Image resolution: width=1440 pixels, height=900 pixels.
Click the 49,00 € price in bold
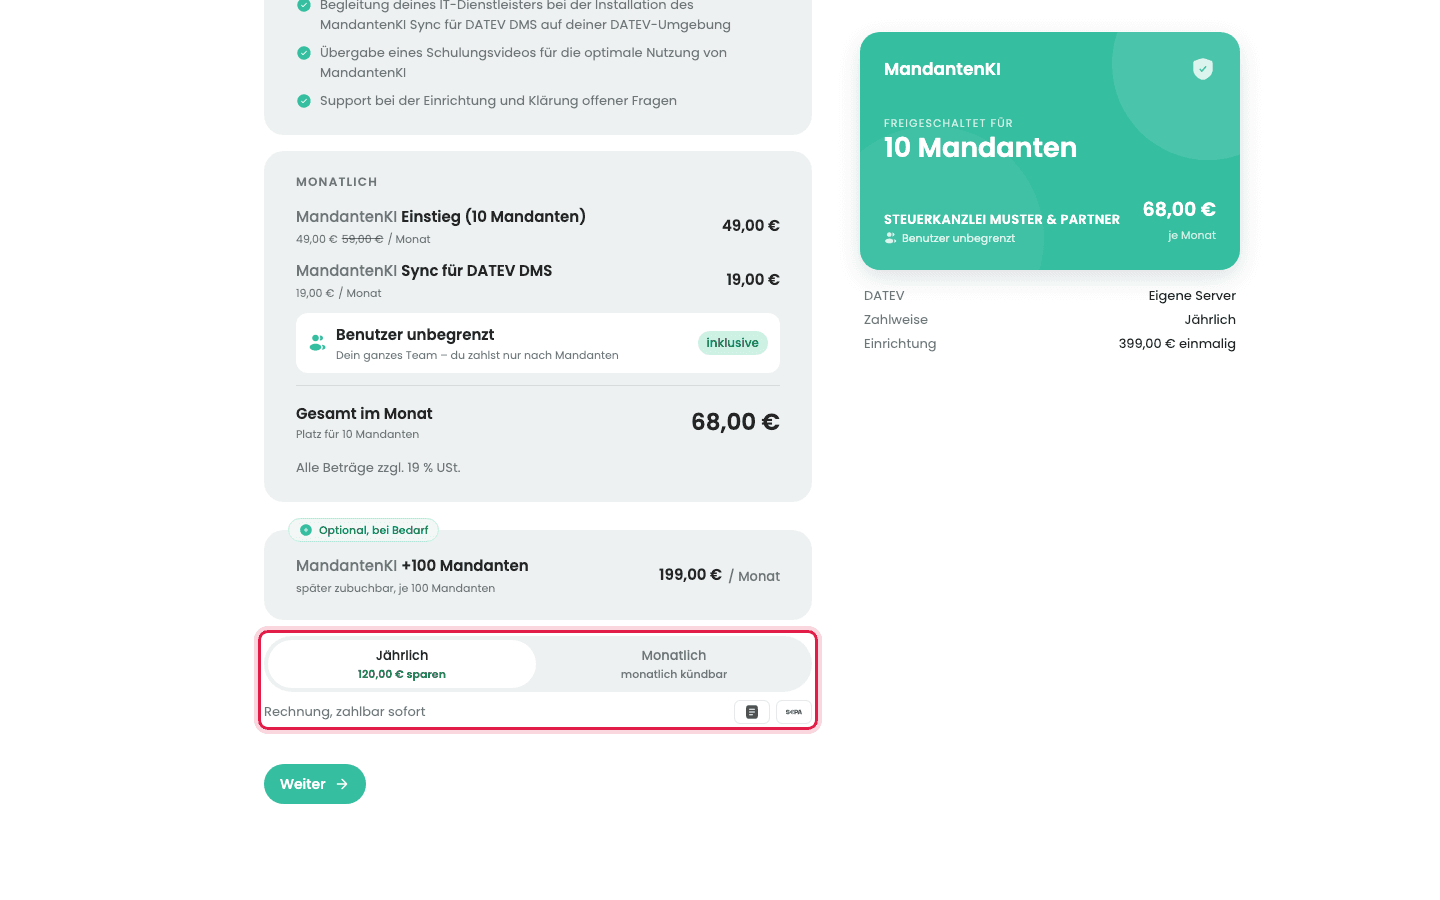coord(751,226)
